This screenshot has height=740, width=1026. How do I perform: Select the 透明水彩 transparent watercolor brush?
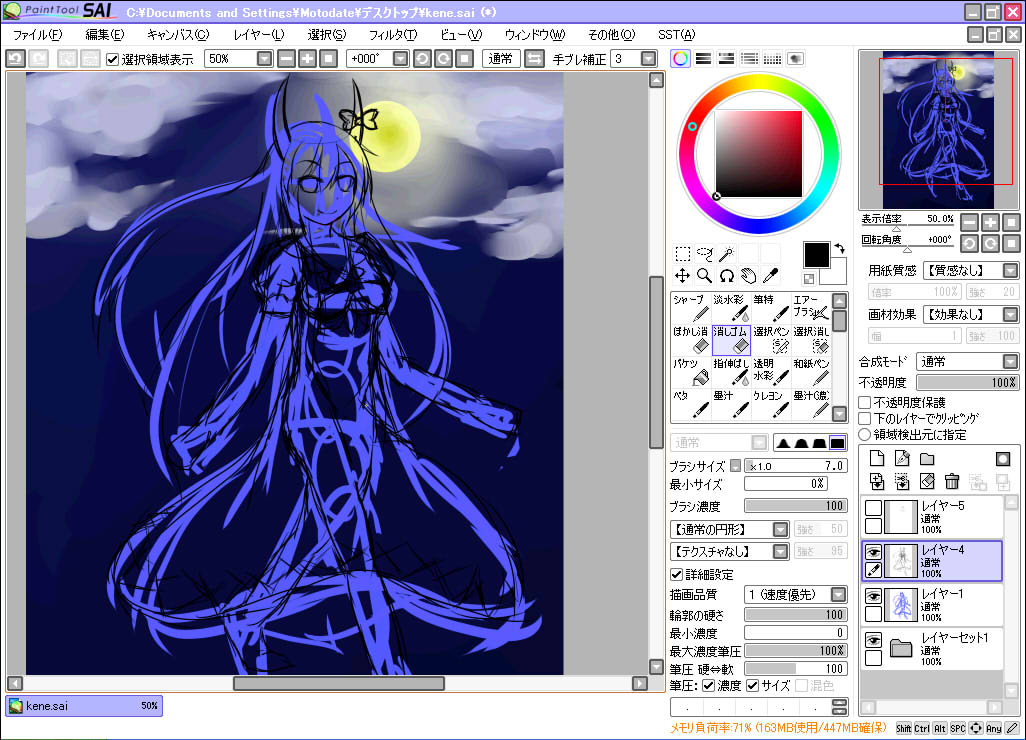(x=771, y=372)
